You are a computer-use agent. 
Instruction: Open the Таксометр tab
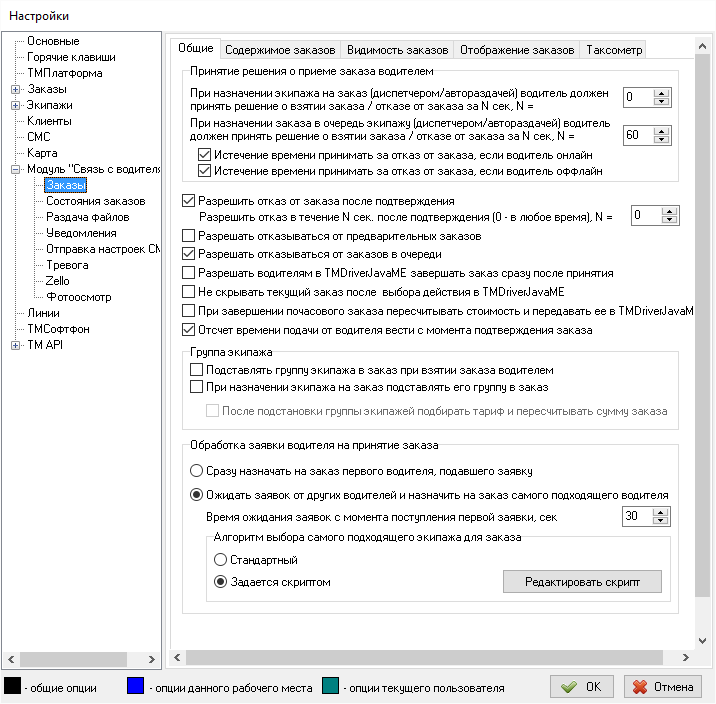(x=614, y=49)
